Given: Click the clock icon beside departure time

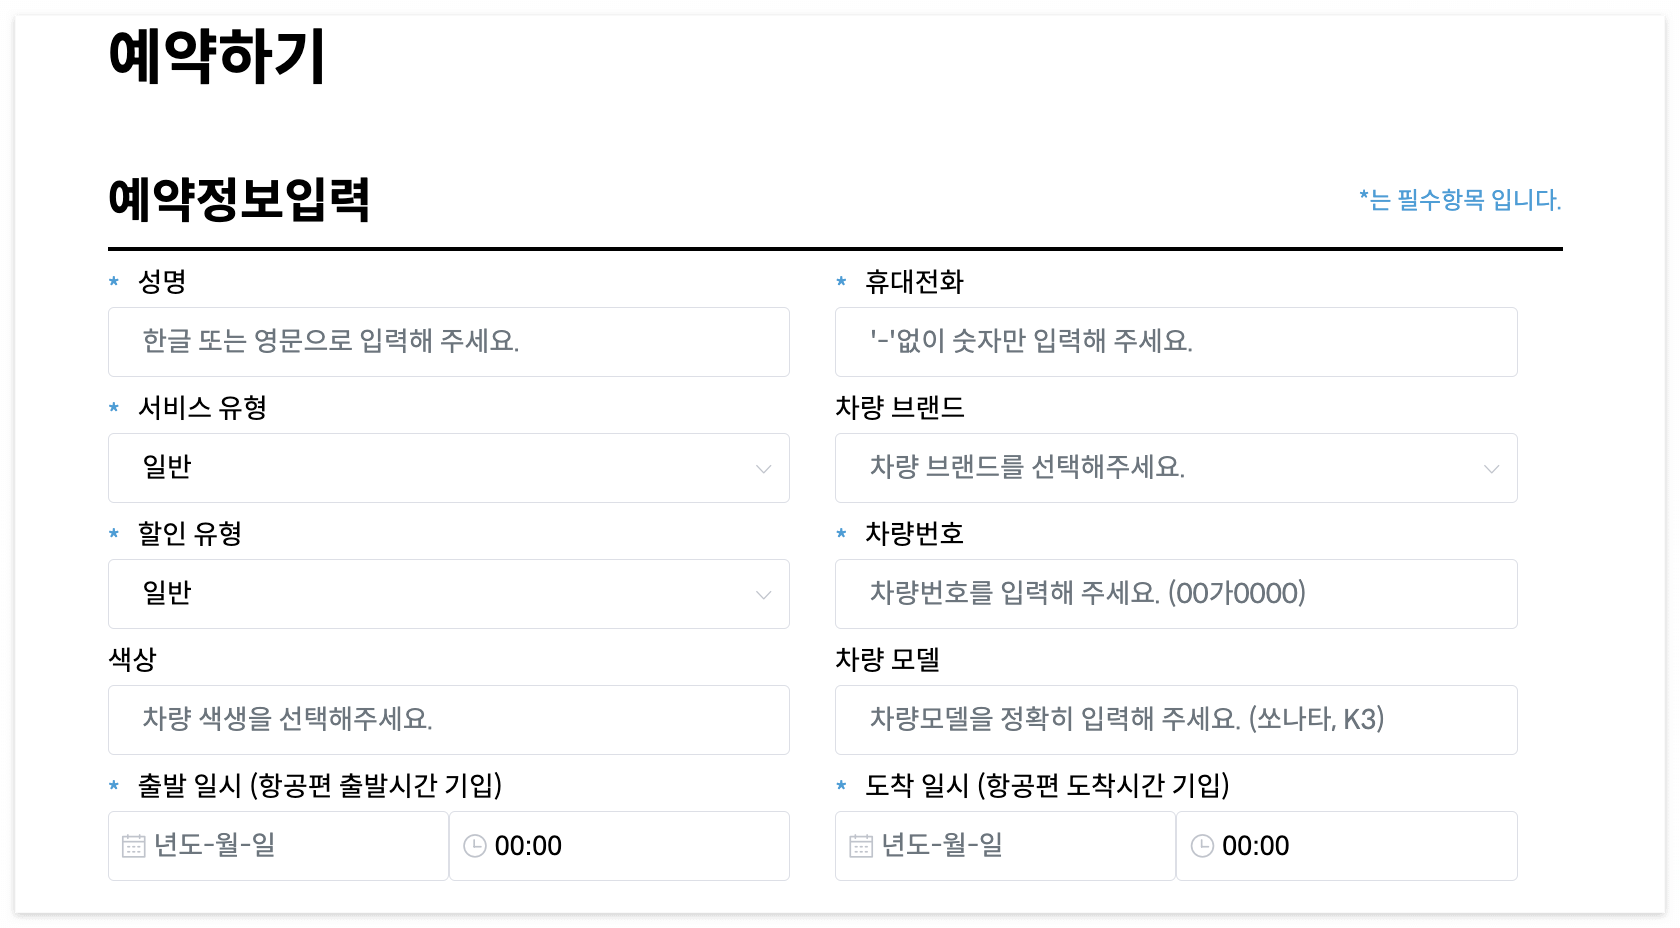Looking at the screenshot, I should 475,845.
